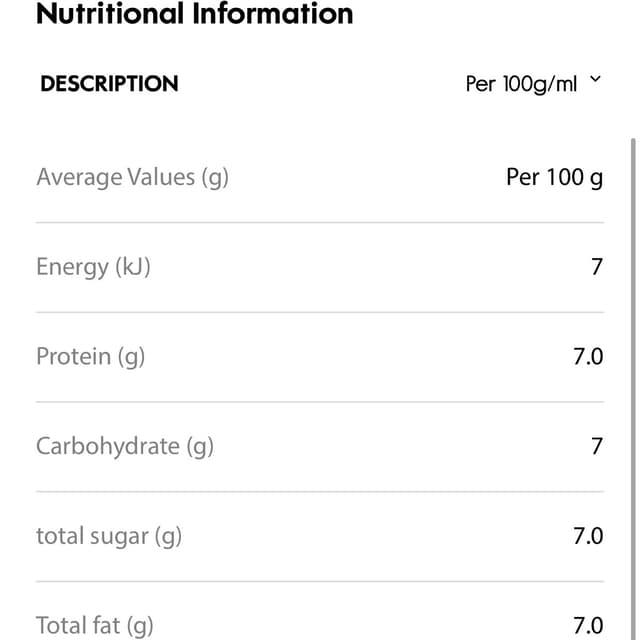
Task: Select the Total fat (g) row label
Action: (95, 626)
